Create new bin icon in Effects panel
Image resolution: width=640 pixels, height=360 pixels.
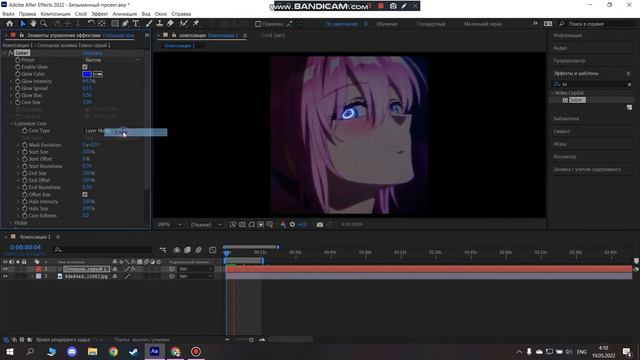point(629,107)
